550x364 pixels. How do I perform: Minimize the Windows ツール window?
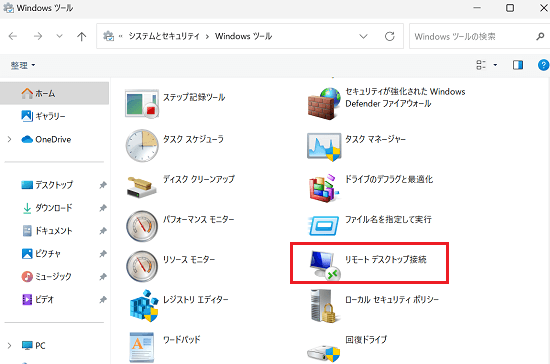[477, 8]
